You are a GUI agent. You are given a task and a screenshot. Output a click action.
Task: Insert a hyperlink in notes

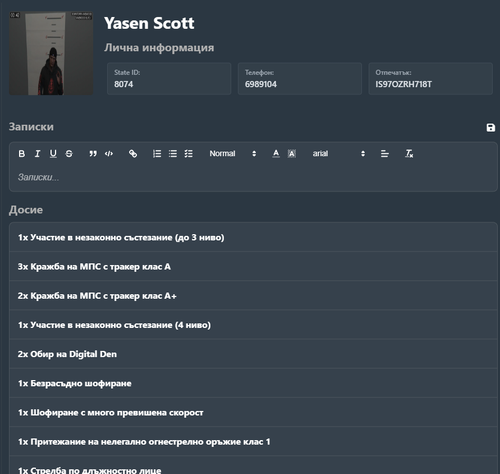(x=133, y=154)
